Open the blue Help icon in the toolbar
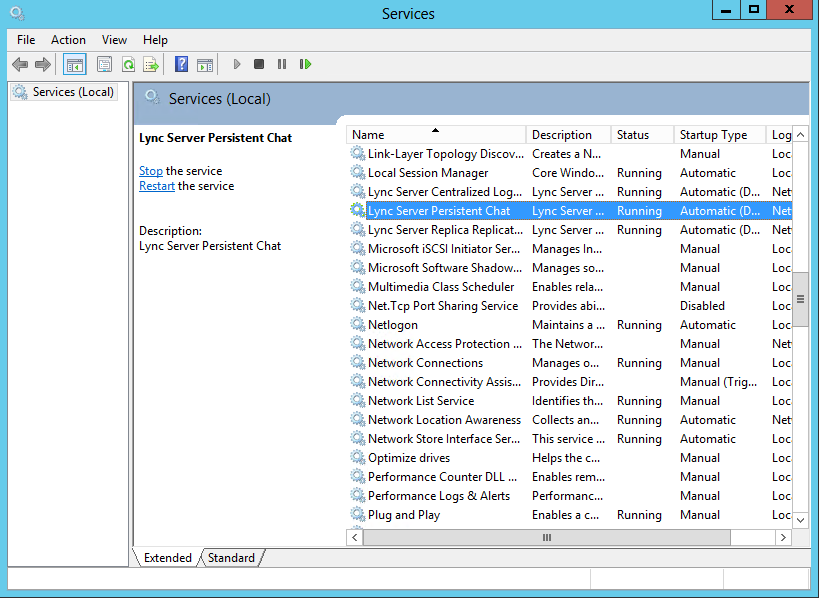 [x=181, y=64]
